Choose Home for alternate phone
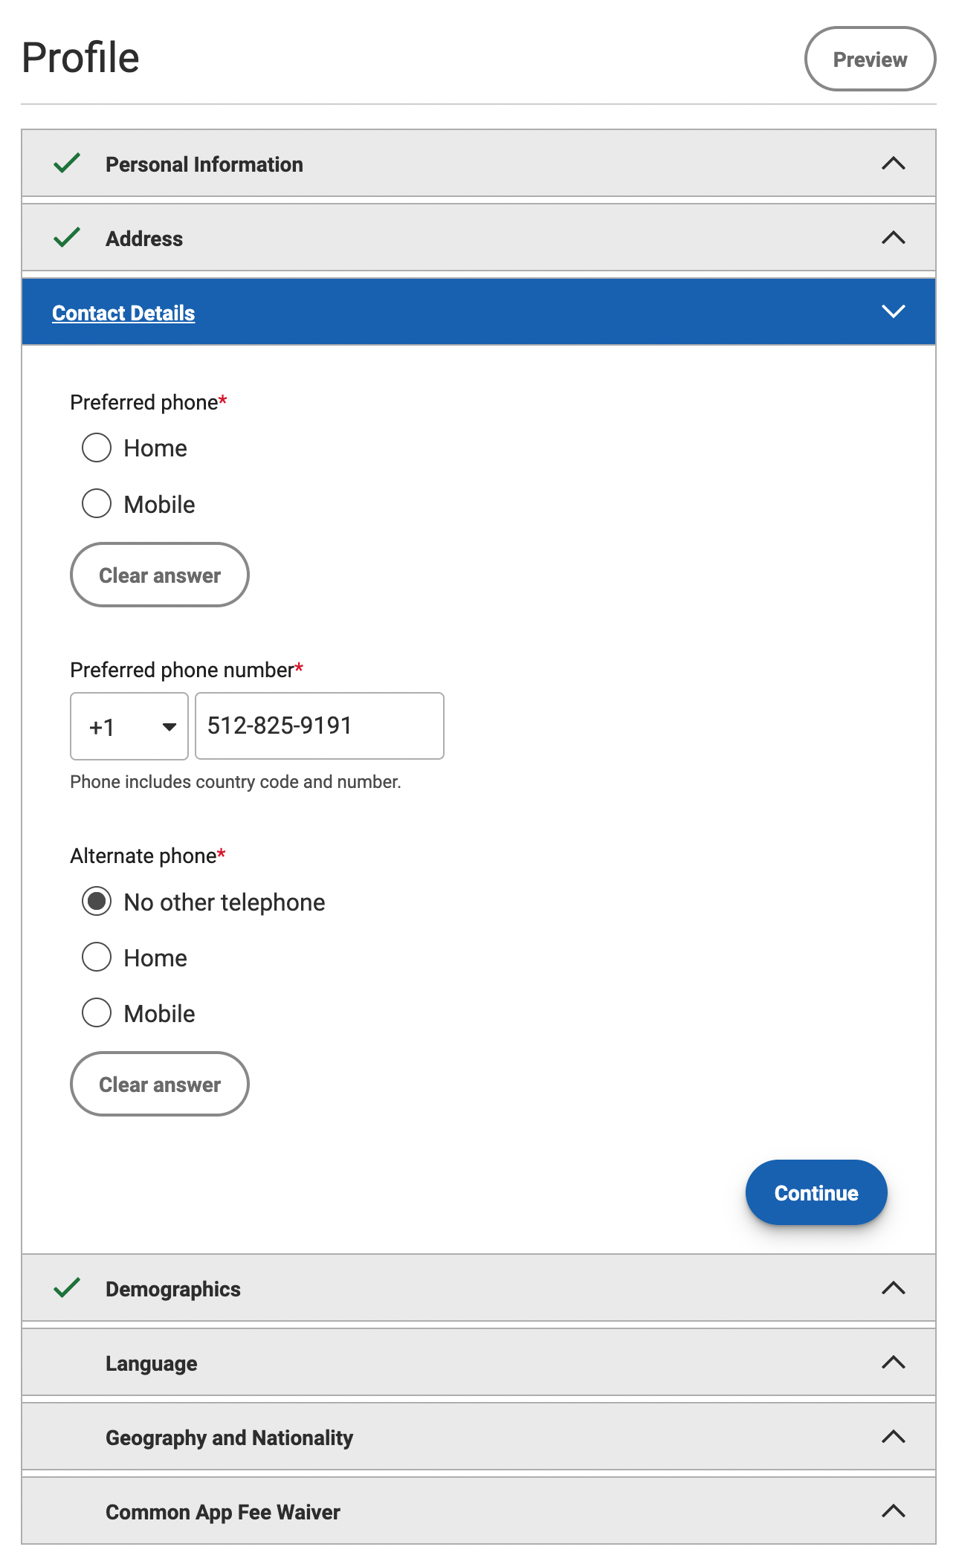This screenshot has width=959, height=1567. [96, 957]
